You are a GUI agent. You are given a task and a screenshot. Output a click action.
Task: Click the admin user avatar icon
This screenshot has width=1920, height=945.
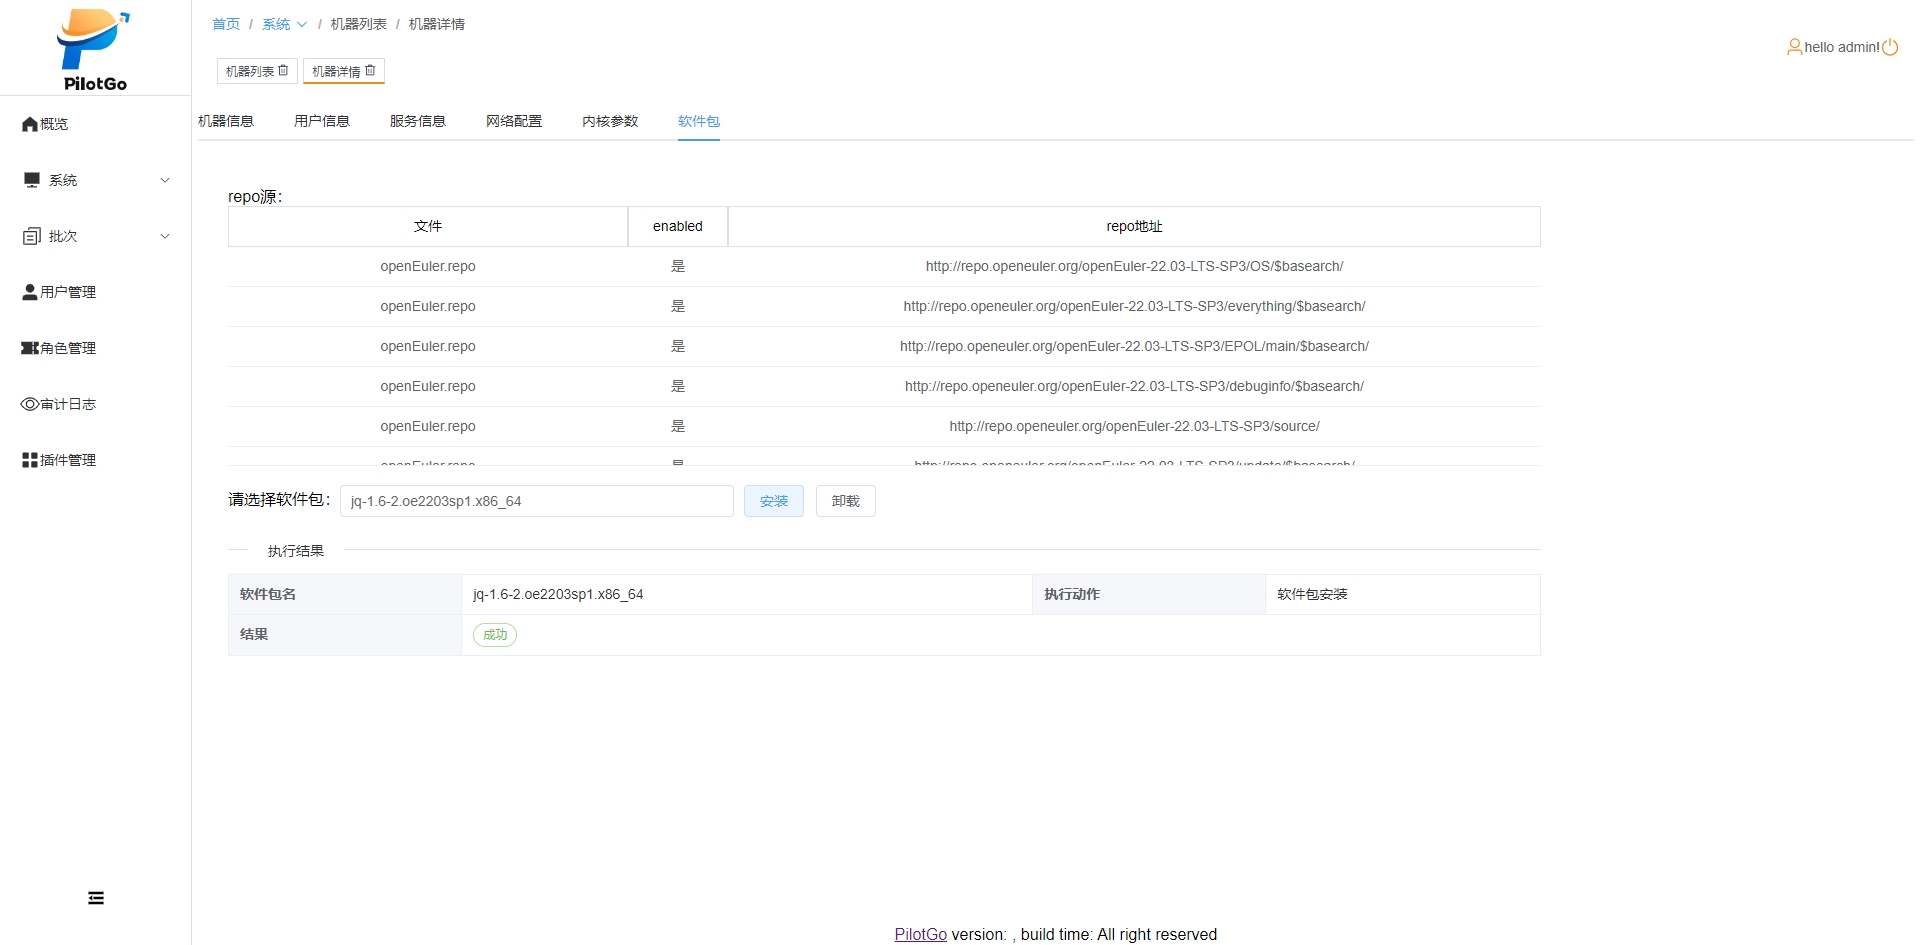point(1794,47)
